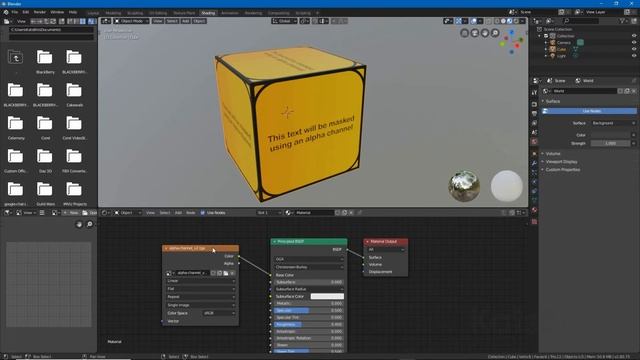Click the blue Z axis on navigation gizmo
The height and width of the screenshot is (360, 640).
[511, 31]
